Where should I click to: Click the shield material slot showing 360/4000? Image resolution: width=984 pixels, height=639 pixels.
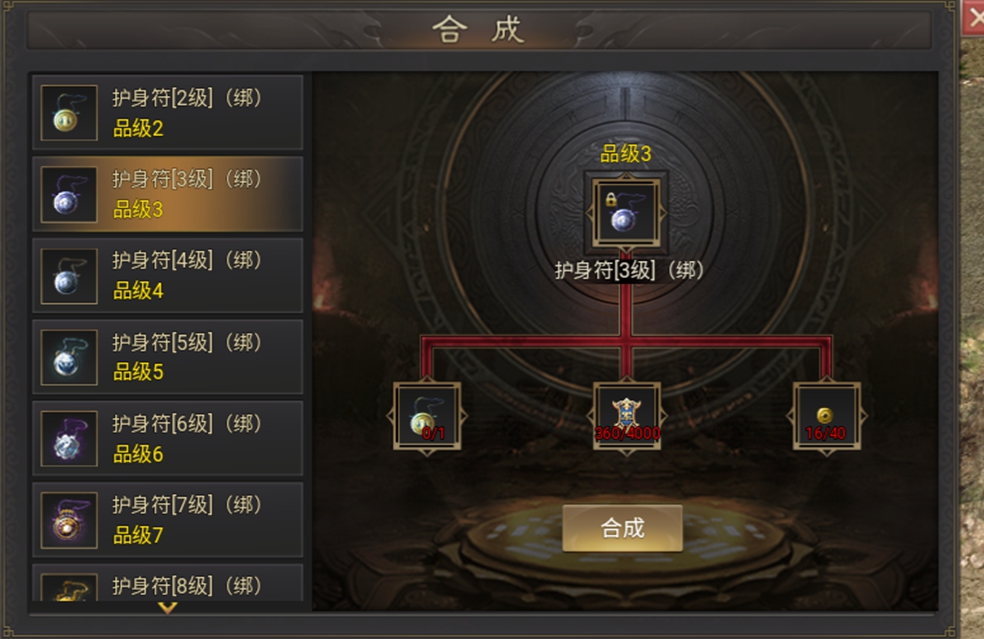point(626,416)
